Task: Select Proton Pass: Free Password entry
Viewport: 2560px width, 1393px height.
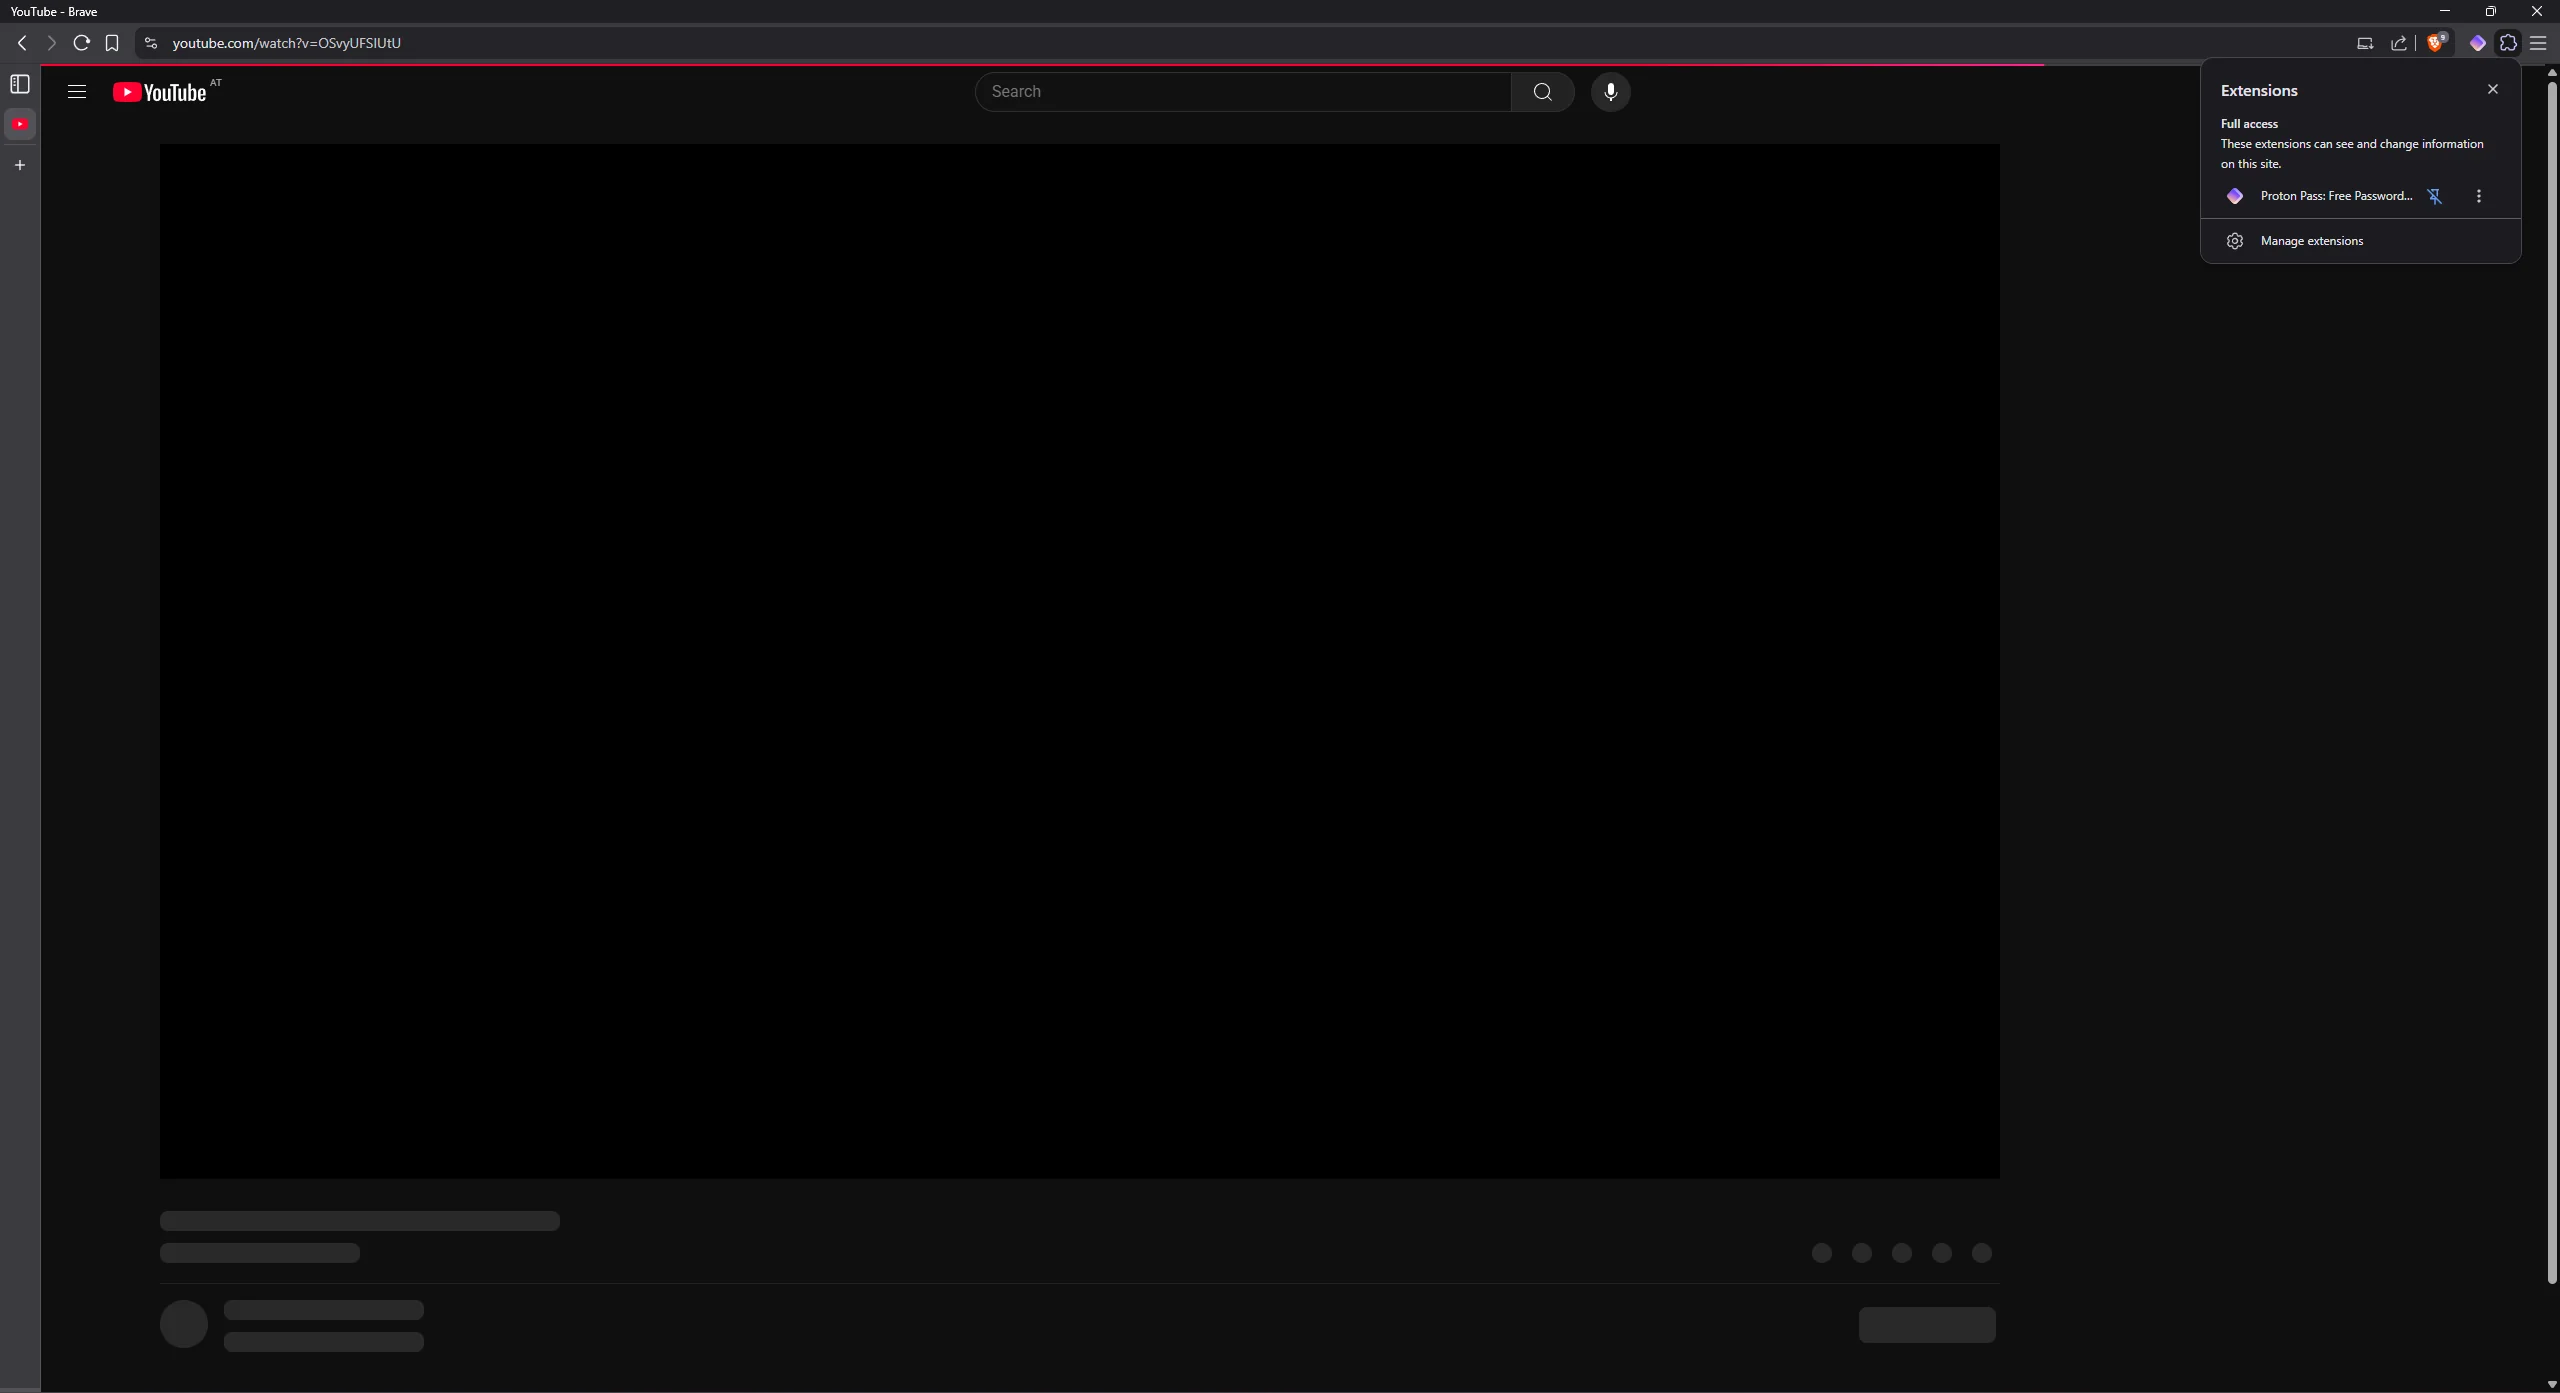Action: point(2335,196)
